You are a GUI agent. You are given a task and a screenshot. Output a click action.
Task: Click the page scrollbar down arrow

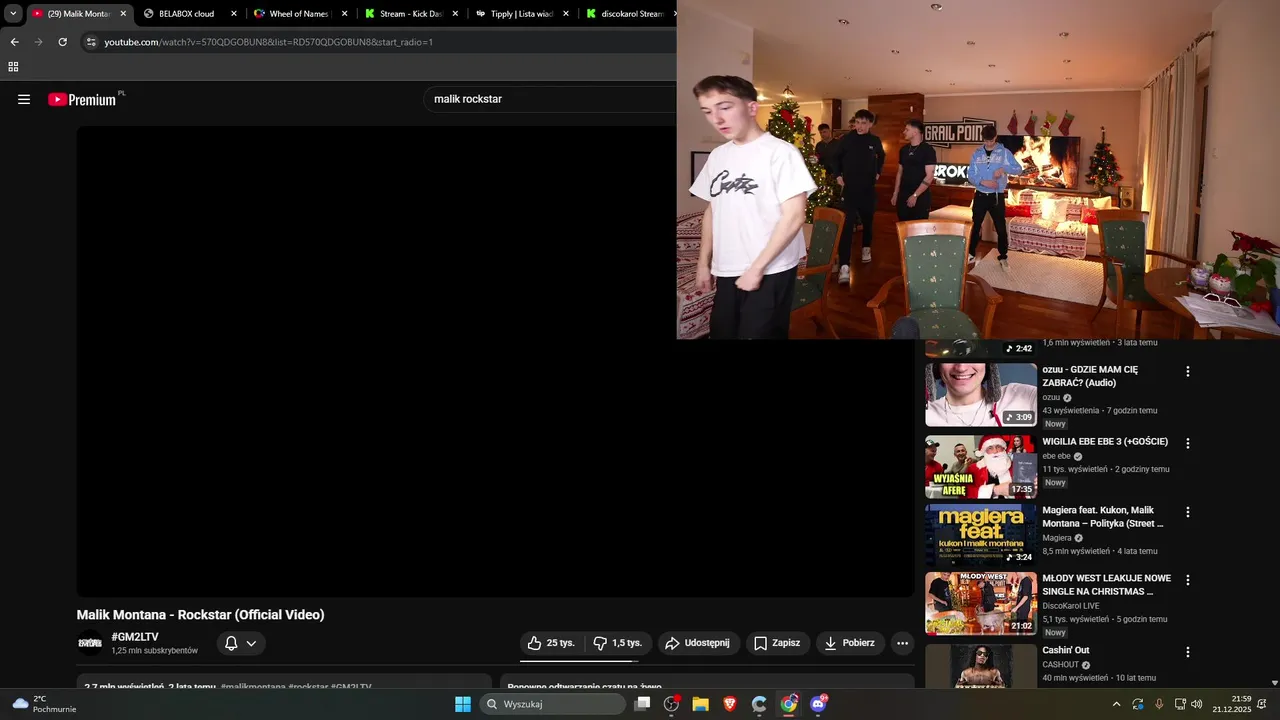coord(1274,683)
